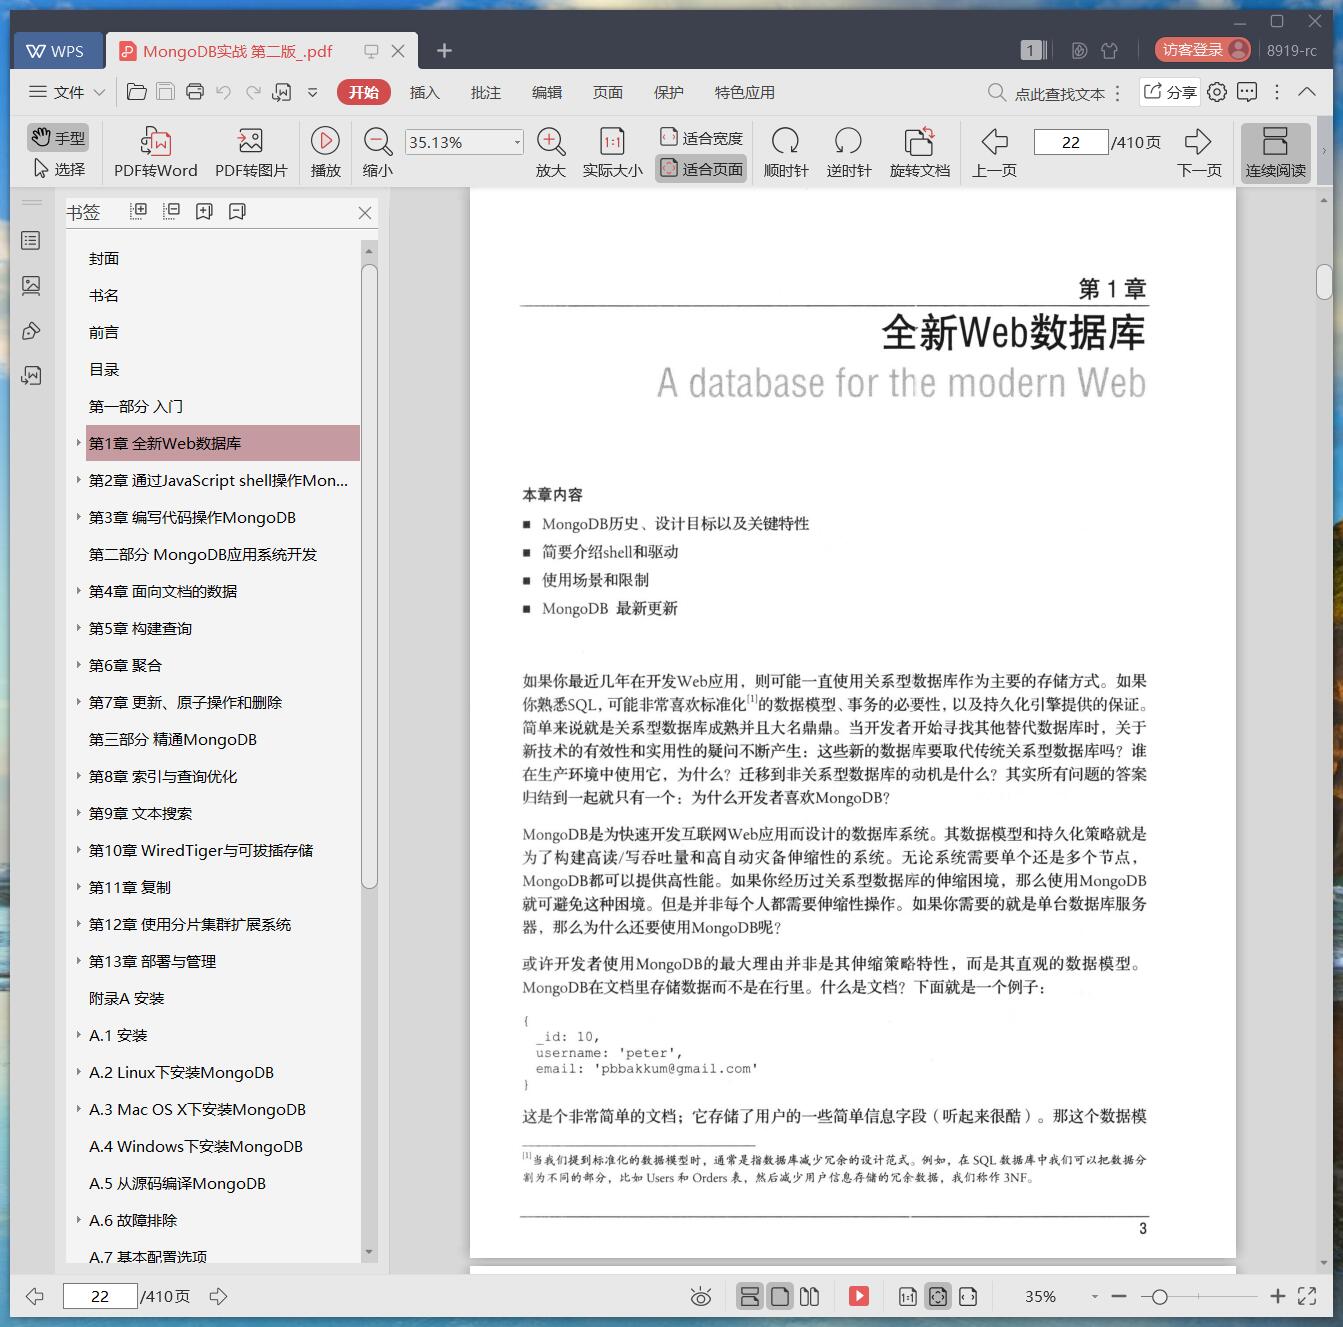Open feedback chat icon
The height and width of the screenshot is (1327, 1343).
(1247, 92)
